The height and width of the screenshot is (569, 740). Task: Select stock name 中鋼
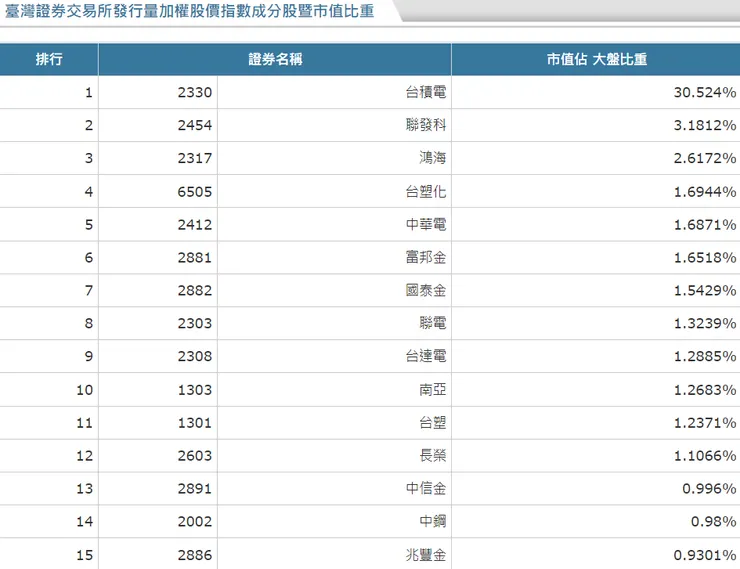click(433, 521)
